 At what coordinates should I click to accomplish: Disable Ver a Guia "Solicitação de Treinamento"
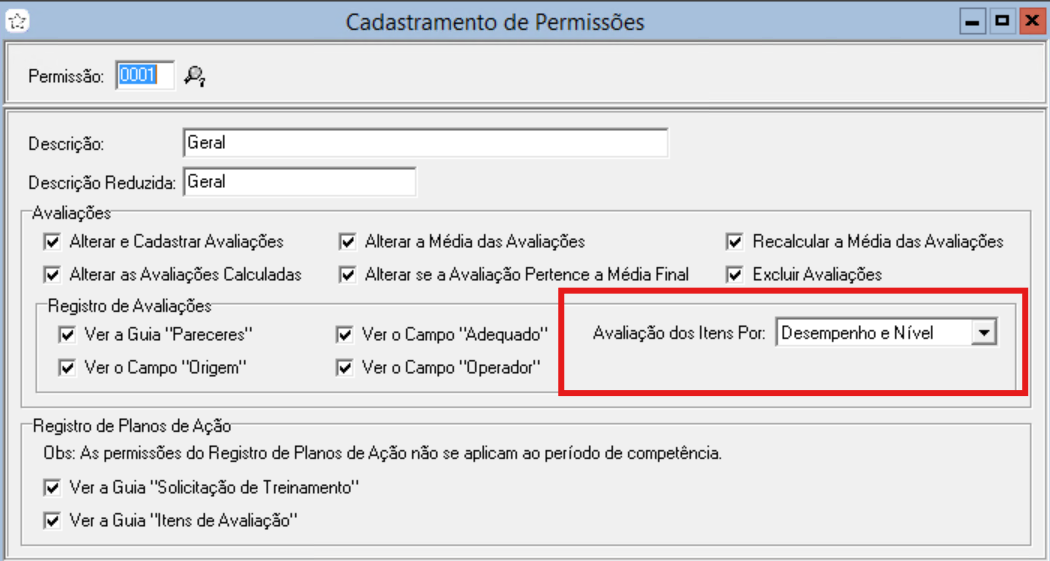pos(52,488)
